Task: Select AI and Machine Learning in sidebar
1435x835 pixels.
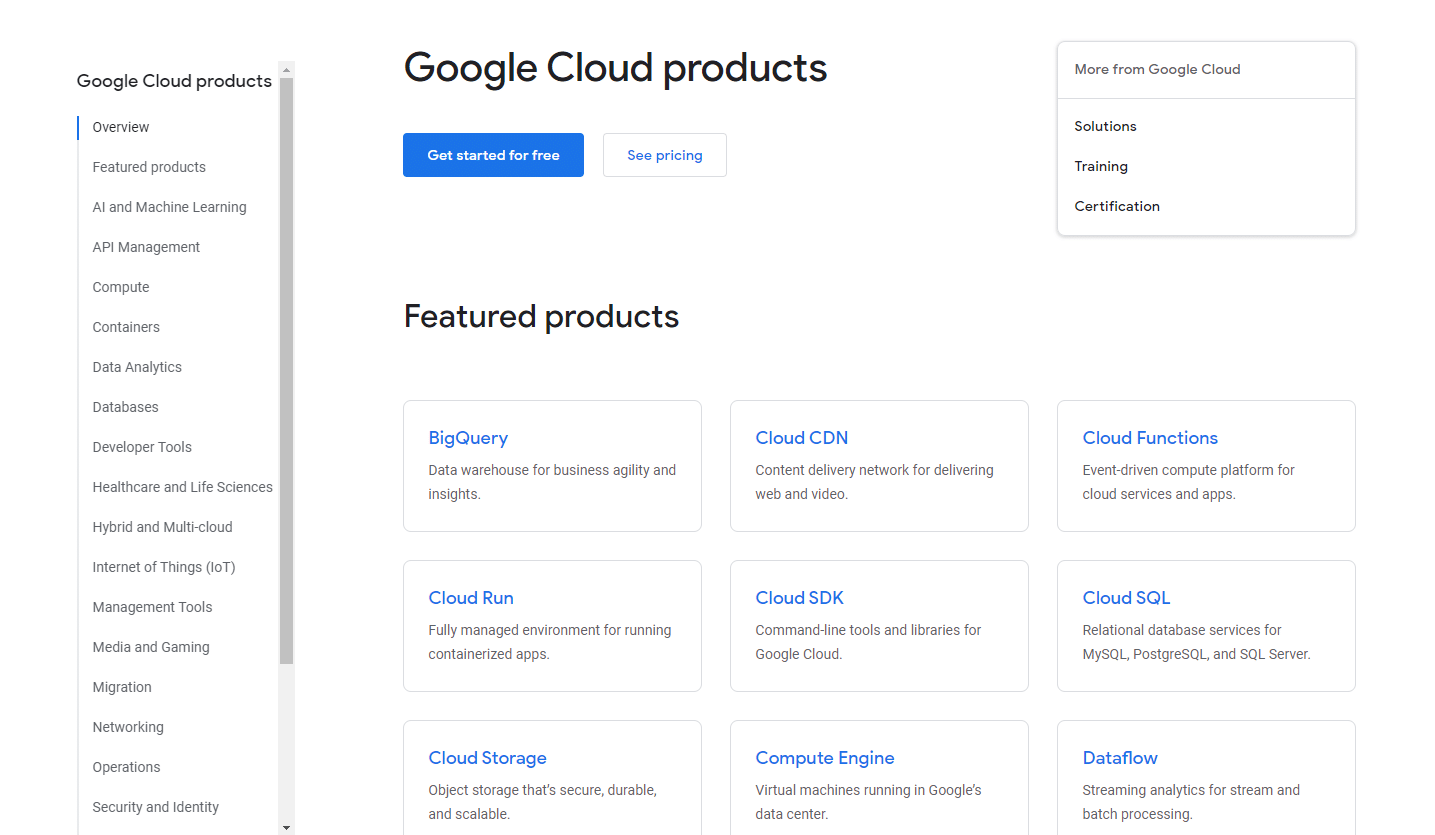Action: tap(169, 207)
